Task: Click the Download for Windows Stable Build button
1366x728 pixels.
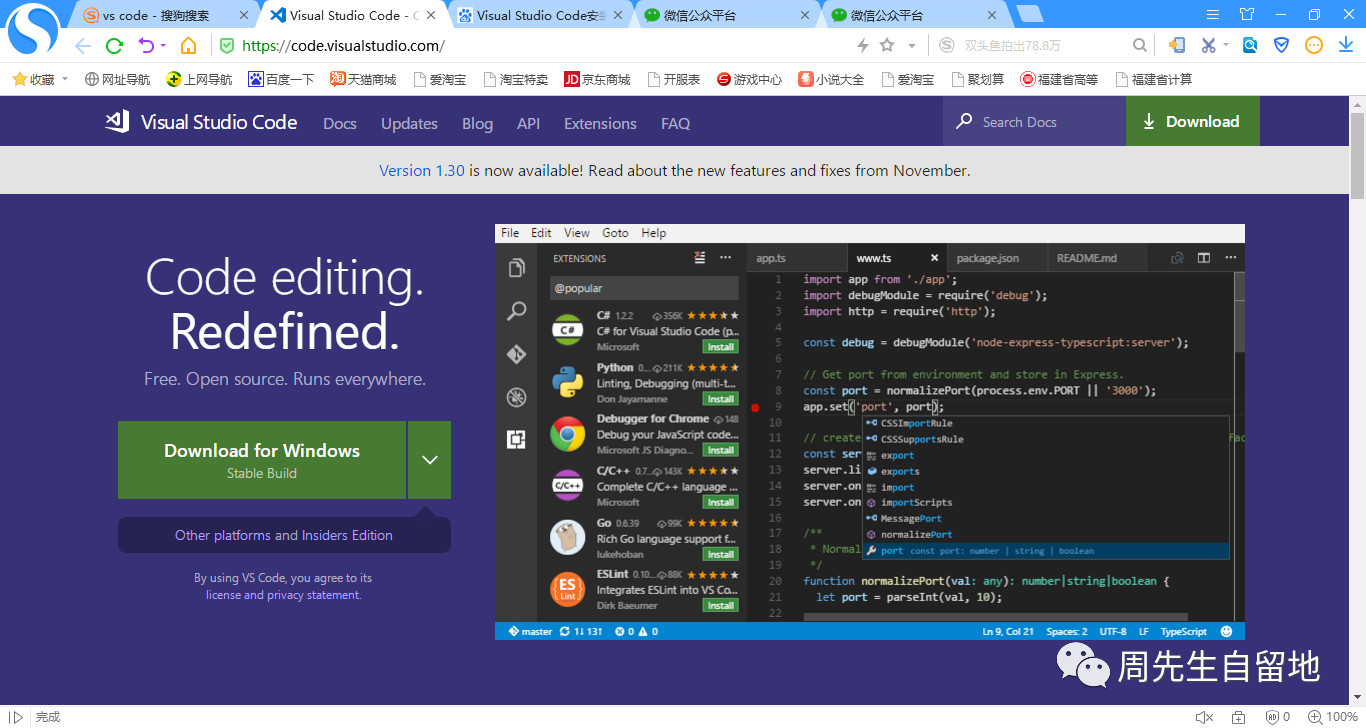Action: 262,460
